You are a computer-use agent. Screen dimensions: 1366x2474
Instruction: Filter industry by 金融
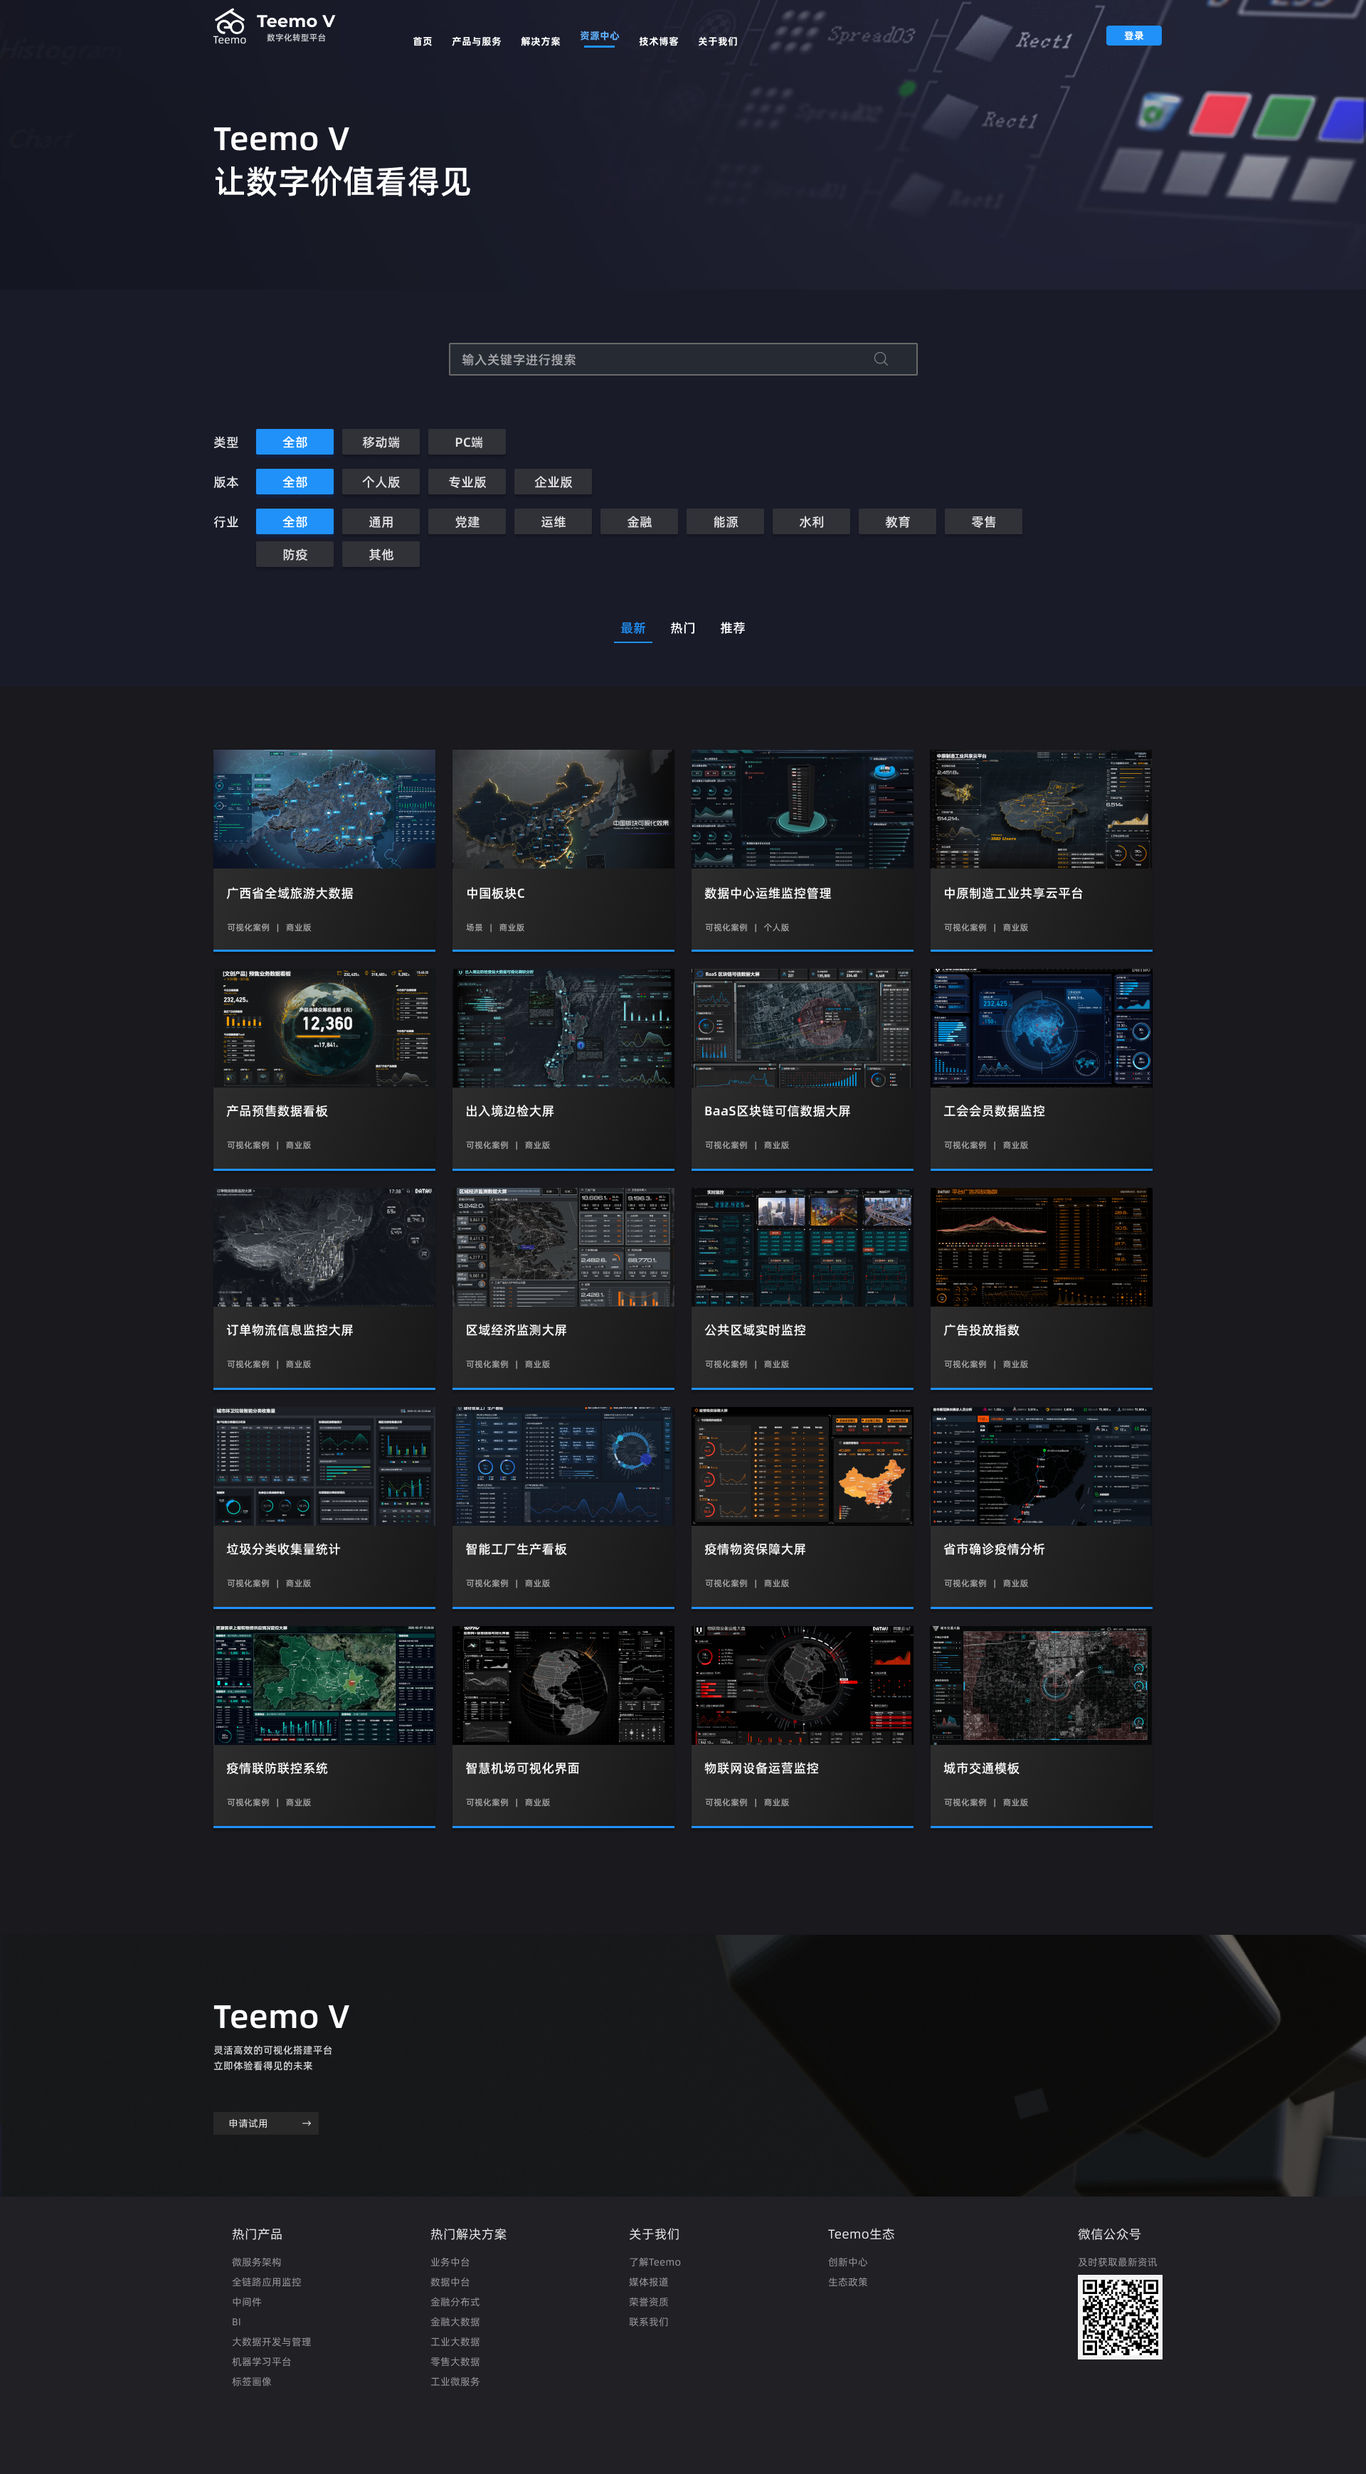pyautogui.click(x=639, y=522)
